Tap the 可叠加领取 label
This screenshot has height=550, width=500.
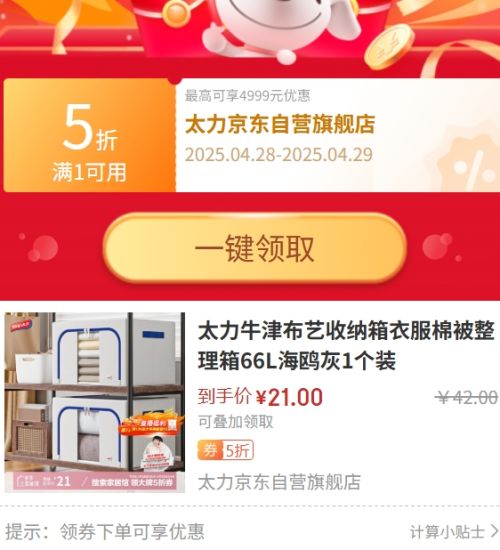(235, 422)
